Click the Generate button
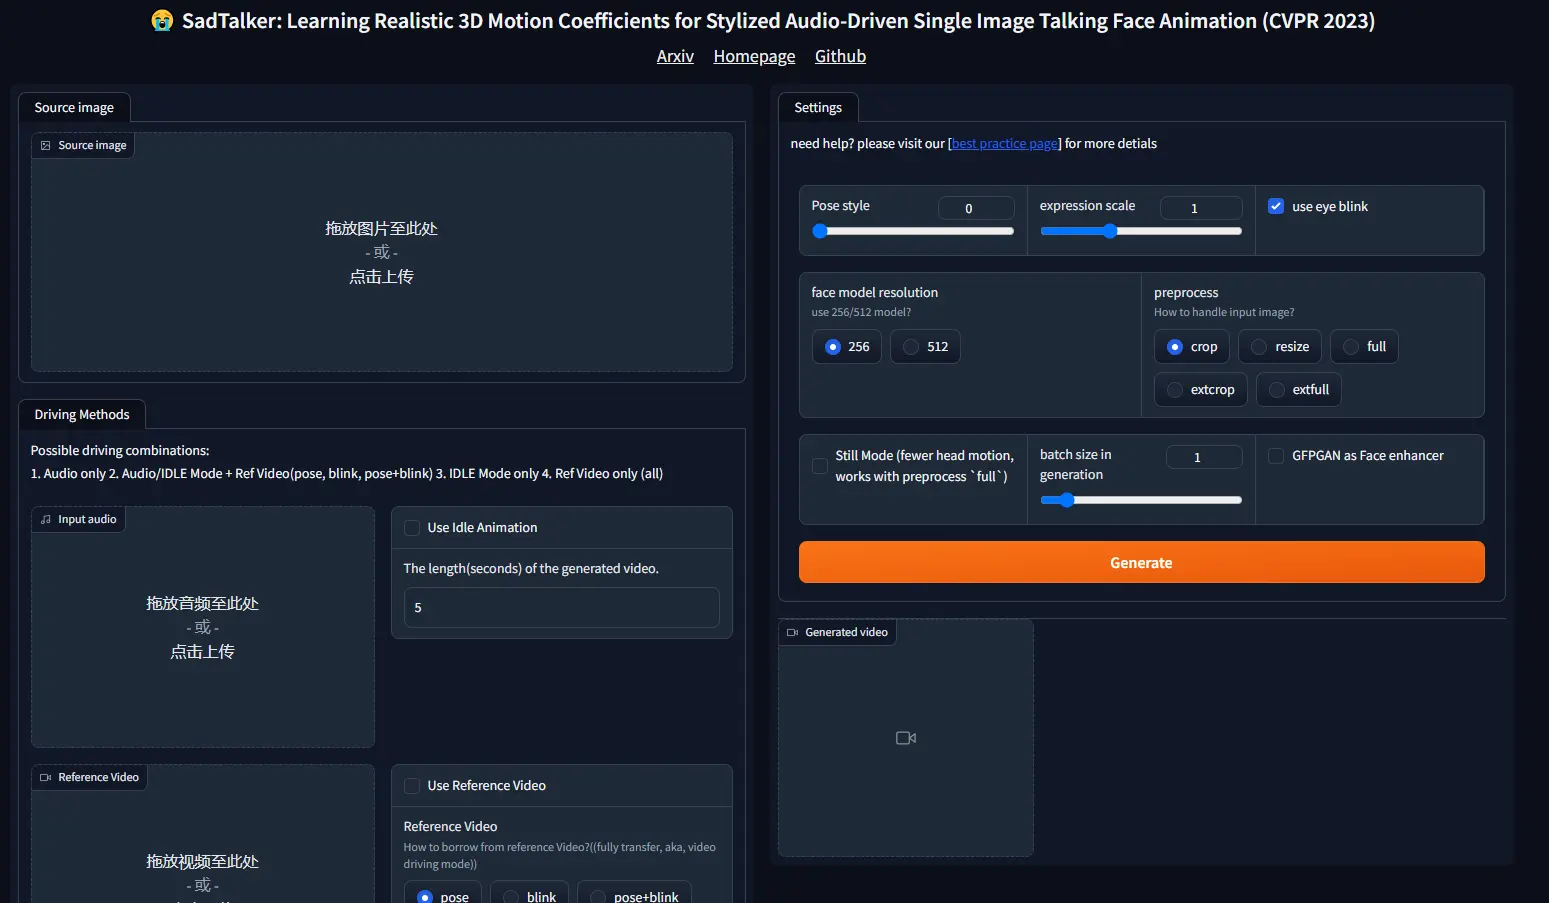Screen dimensions: 1549x903 click(x=1141, y=562)
